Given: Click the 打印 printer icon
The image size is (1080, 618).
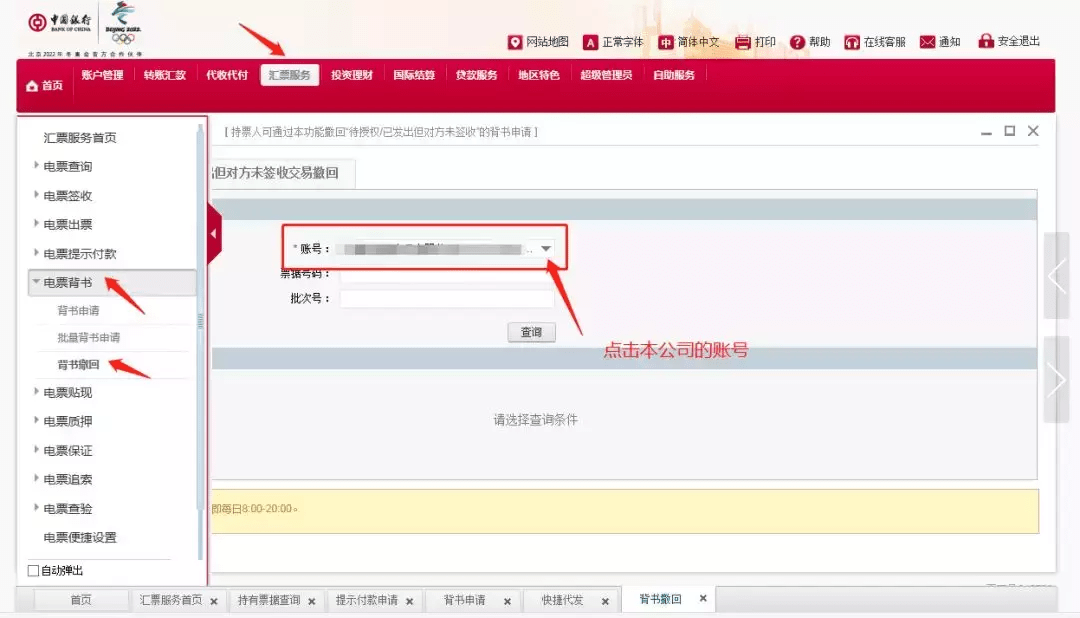Looking at the screenshot, I should (742, 42).
